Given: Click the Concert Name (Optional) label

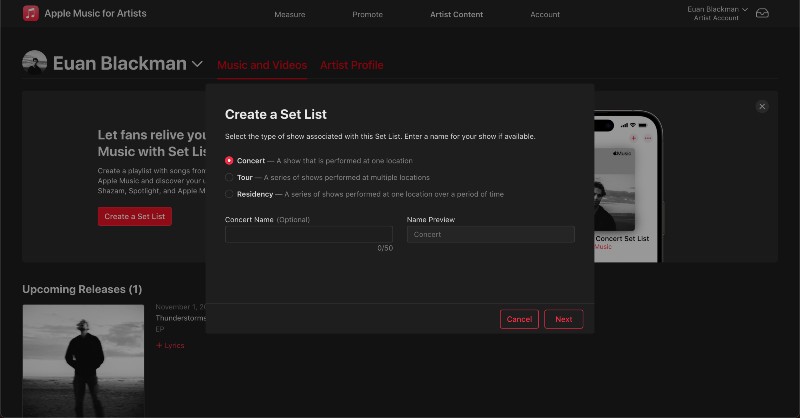Looking at the screenshot, I should click(267, 219).
